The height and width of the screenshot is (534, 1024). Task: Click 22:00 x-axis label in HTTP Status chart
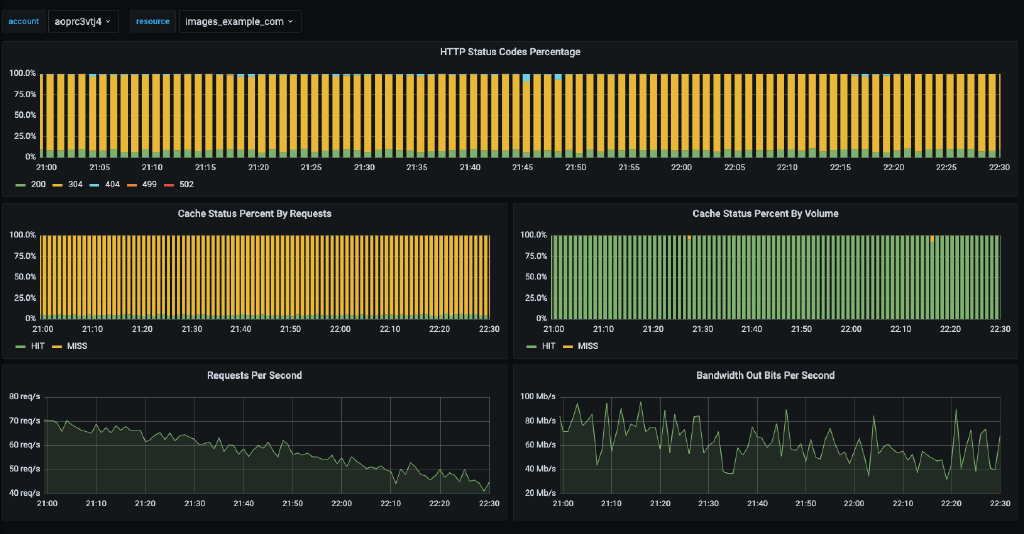[682, 167]
